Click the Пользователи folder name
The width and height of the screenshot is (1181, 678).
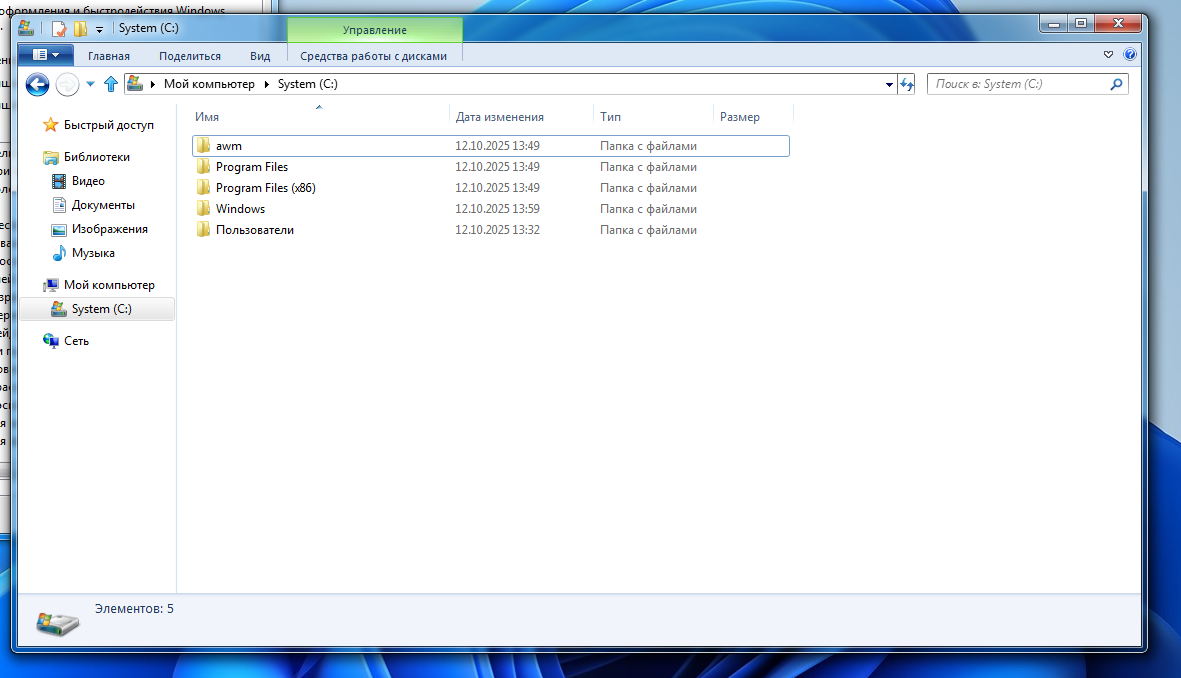coord(255,231)
